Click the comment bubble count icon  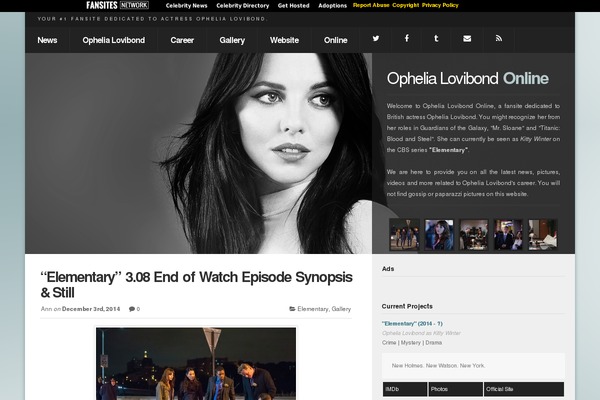(x=134, y=309)
